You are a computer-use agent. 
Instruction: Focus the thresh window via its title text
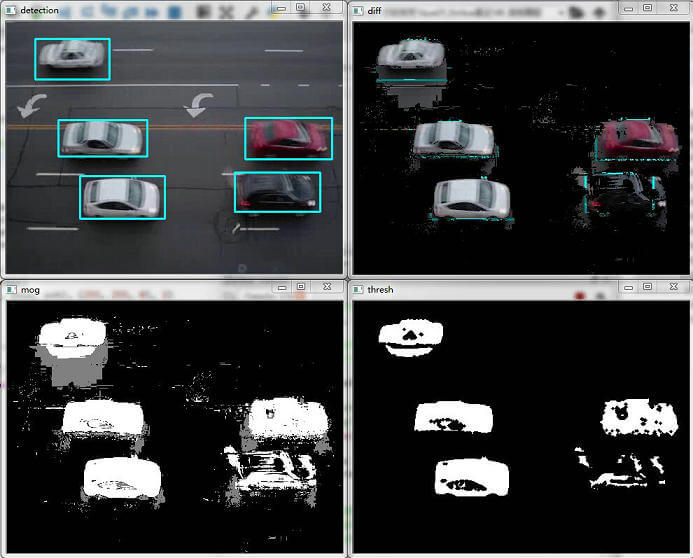(x=380, y=289)
